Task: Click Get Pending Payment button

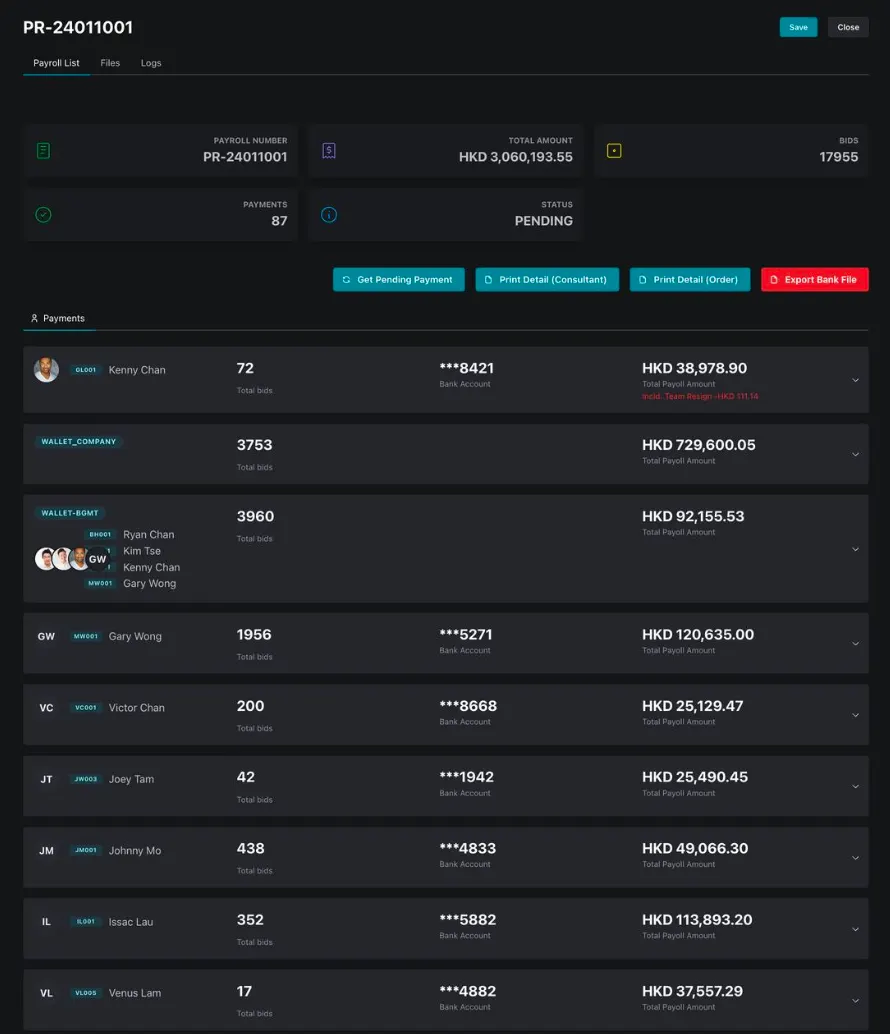Action: coord(398,280)
